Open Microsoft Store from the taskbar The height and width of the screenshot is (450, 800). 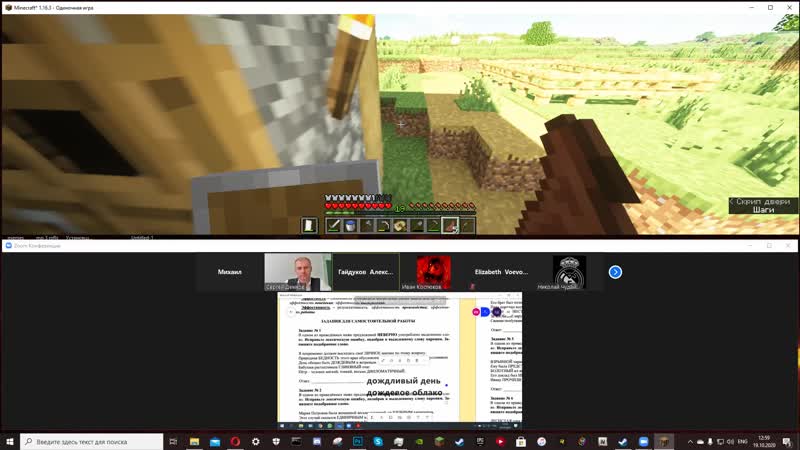pos(521,441)
